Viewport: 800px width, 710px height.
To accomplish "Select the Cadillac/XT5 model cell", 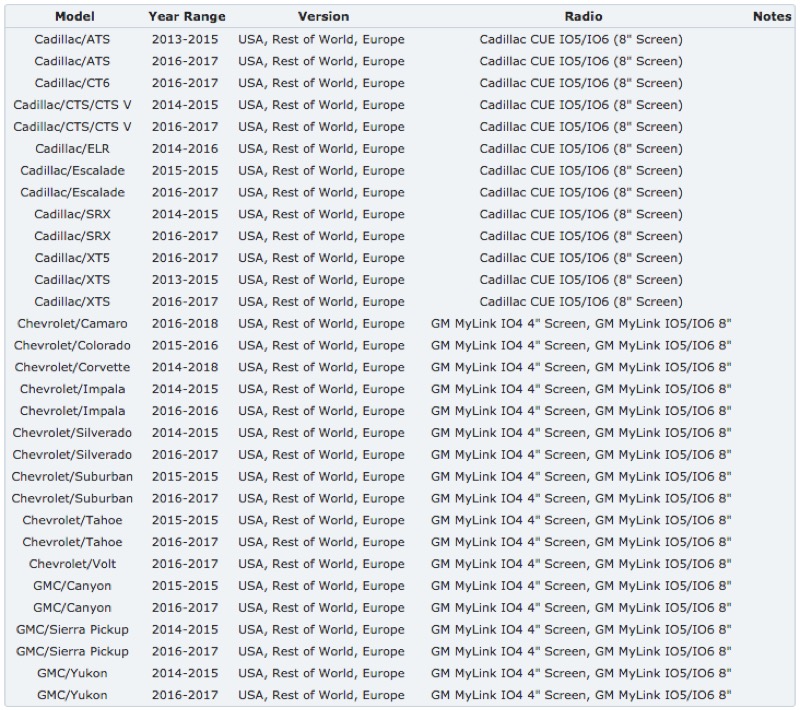I will [x=72, y=258].
